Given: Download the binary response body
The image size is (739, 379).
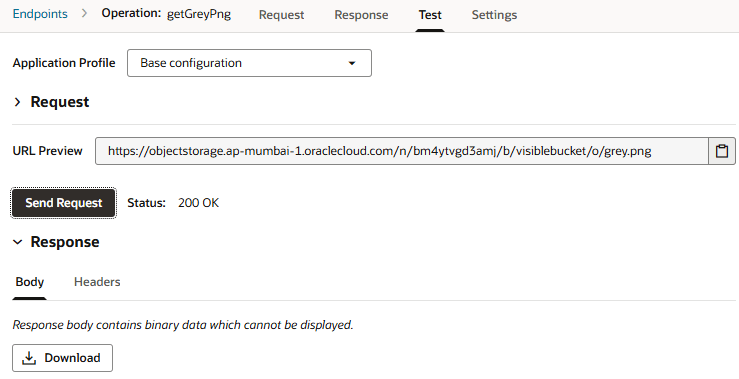Looking at the screenshot, I should 62,358.
